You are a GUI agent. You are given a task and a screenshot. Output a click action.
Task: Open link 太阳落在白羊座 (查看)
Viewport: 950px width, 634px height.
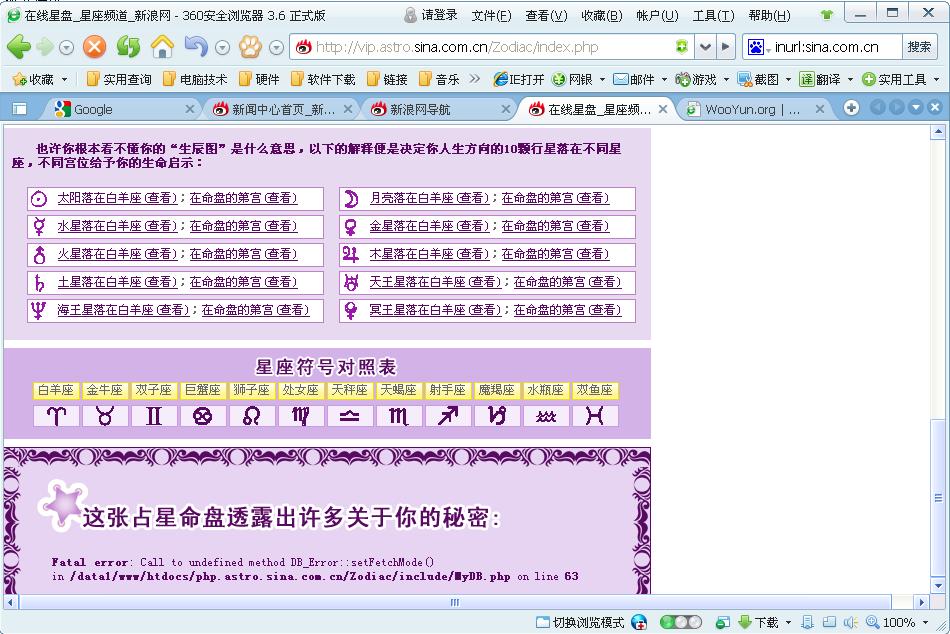coord(118,198)
